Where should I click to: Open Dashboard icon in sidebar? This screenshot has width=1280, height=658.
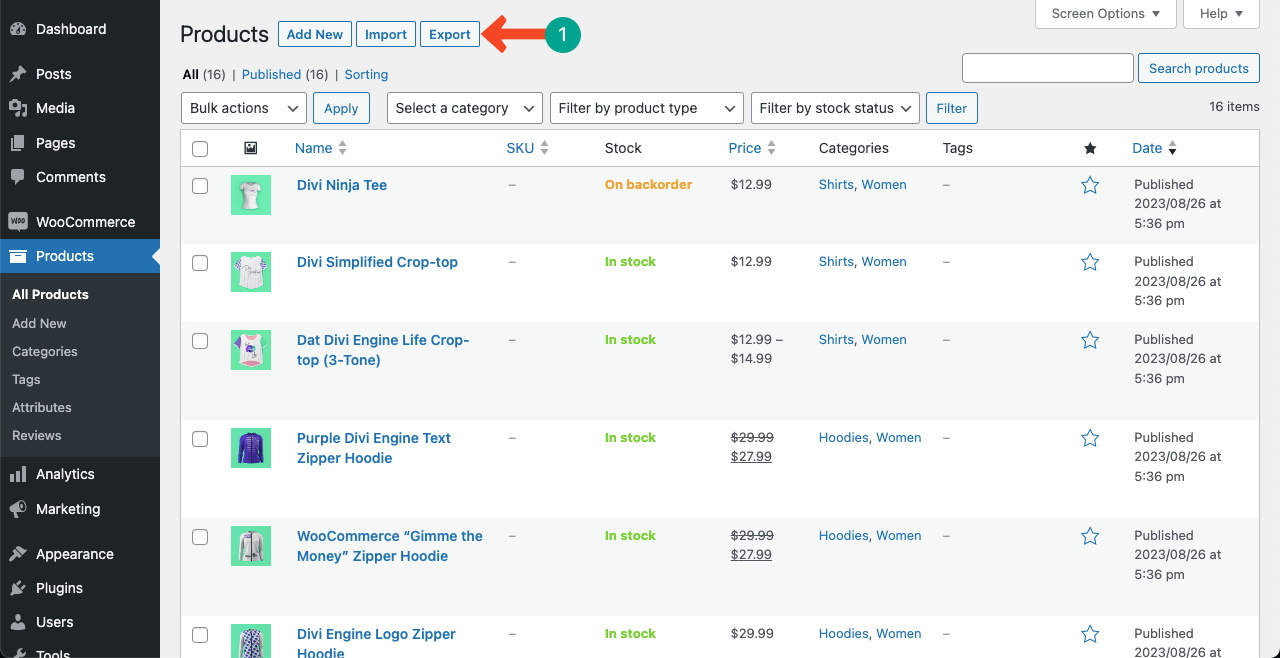click(x=18, y=29)
